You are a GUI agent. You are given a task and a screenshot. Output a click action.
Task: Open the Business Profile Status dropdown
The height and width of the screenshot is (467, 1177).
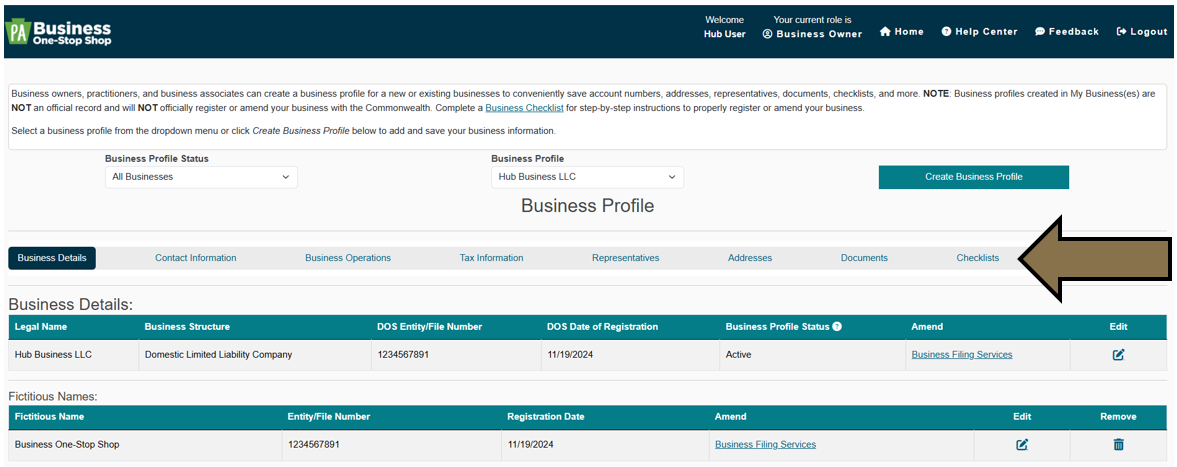pyautogui.click(x=201, y=177)
